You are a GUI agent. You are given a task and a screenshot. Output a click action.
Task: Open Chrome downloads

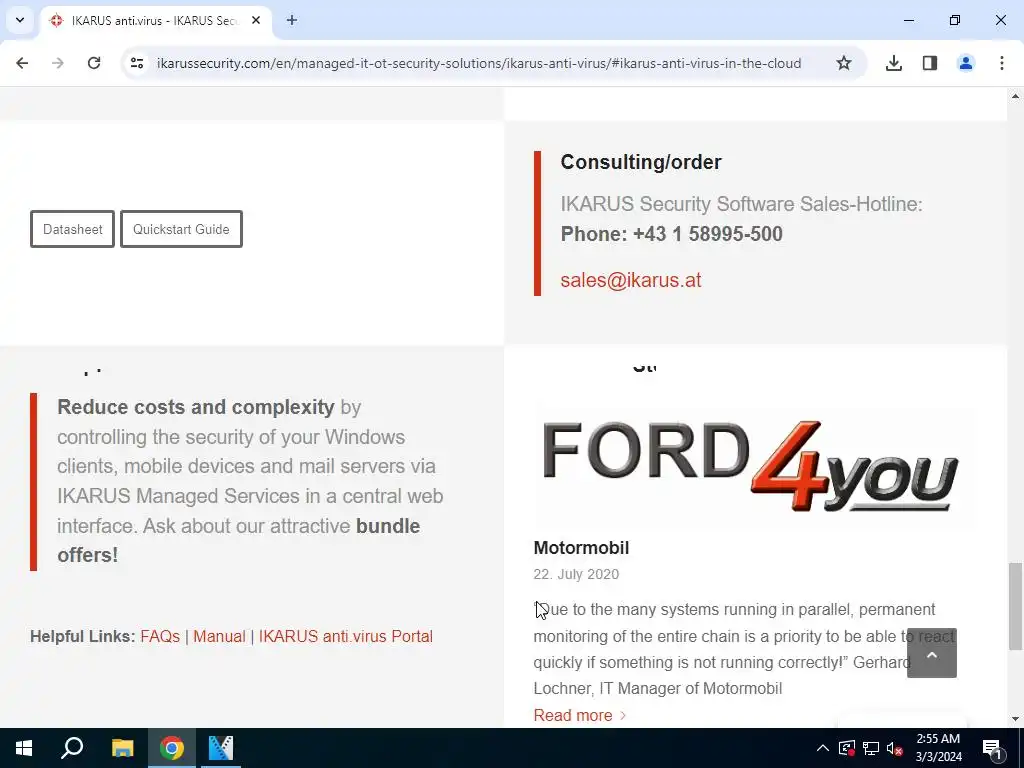[894, 63]
